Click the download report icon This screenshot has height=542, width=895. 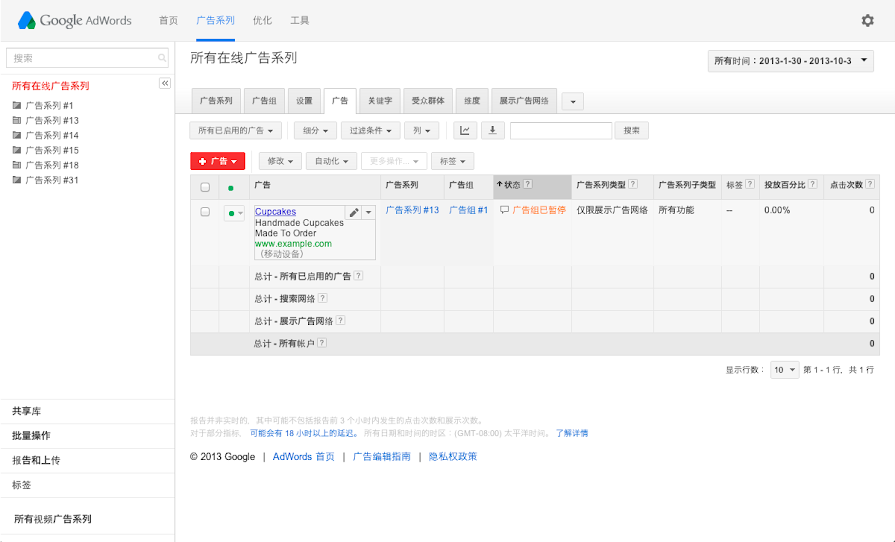(493, 130)
